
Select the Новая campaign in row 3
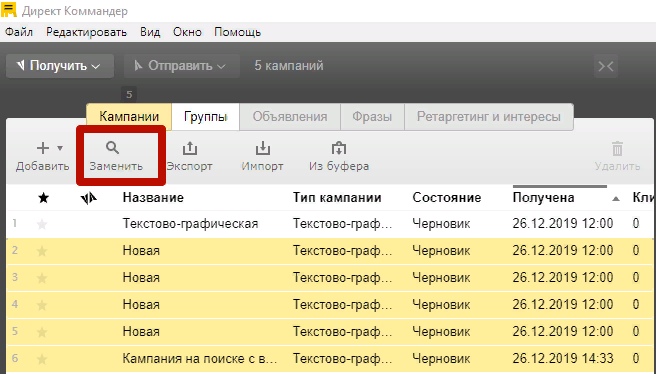pyautogui.click(x=141, y=277)
